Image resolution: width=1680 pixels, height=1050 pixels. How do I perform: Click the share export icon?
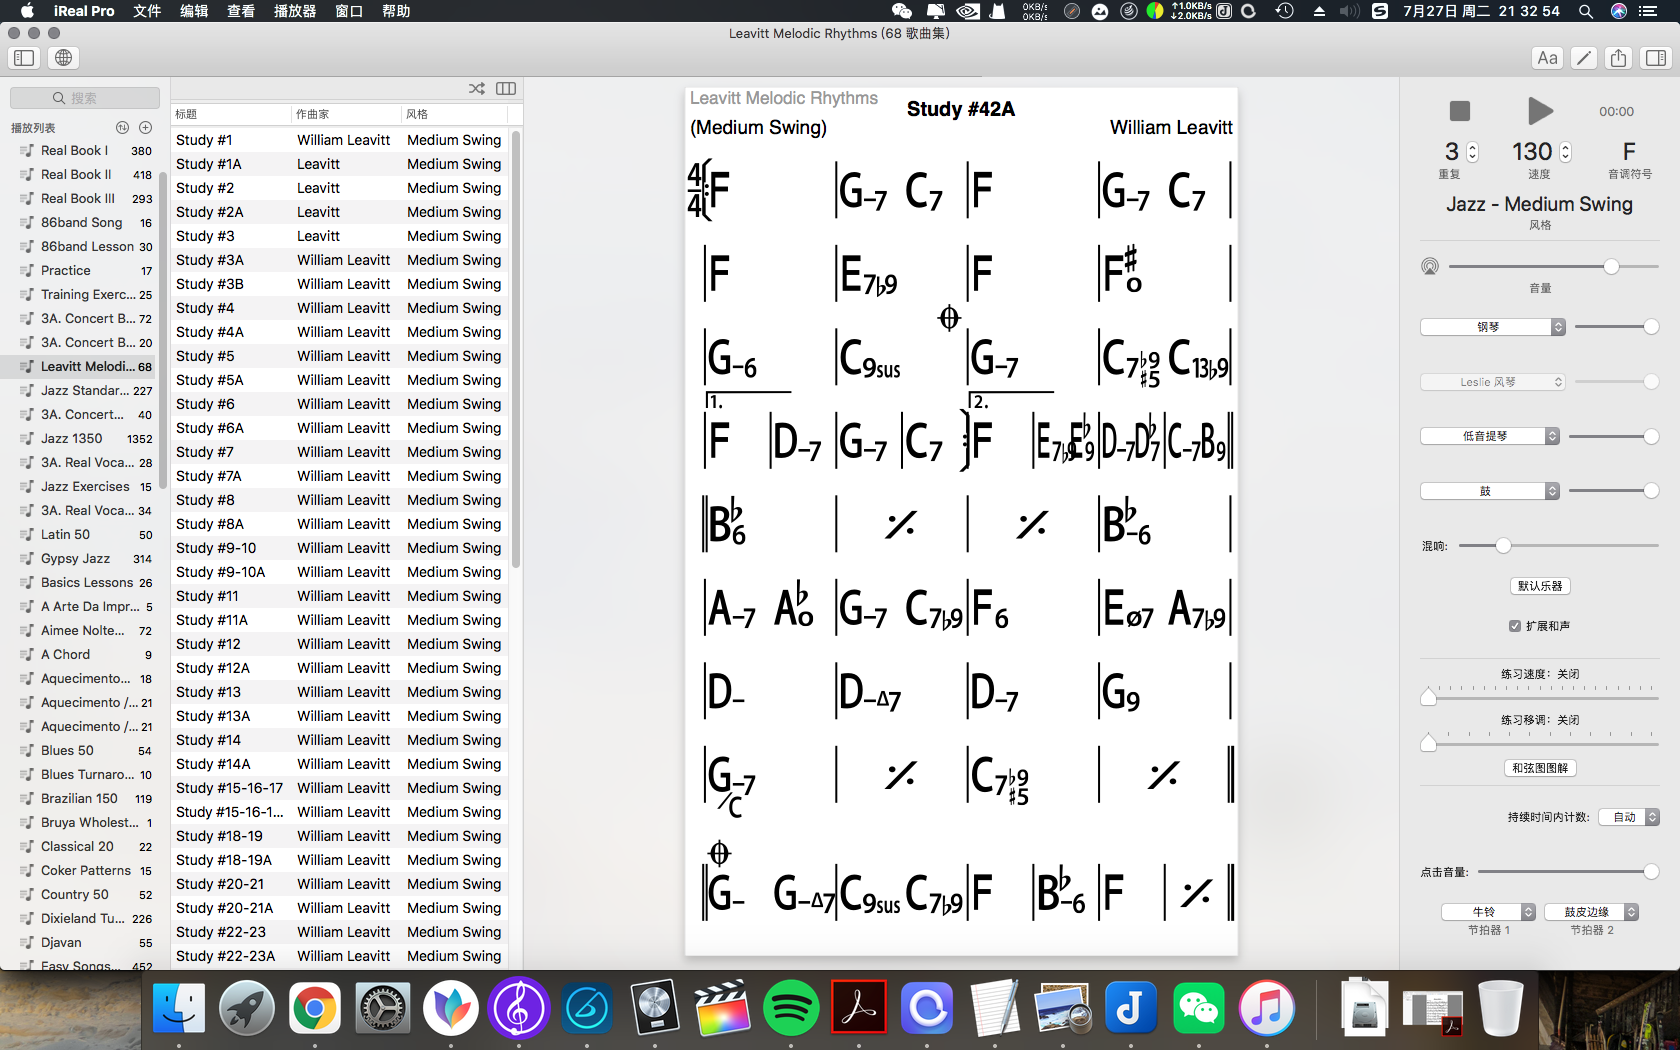coord(1618,58)
